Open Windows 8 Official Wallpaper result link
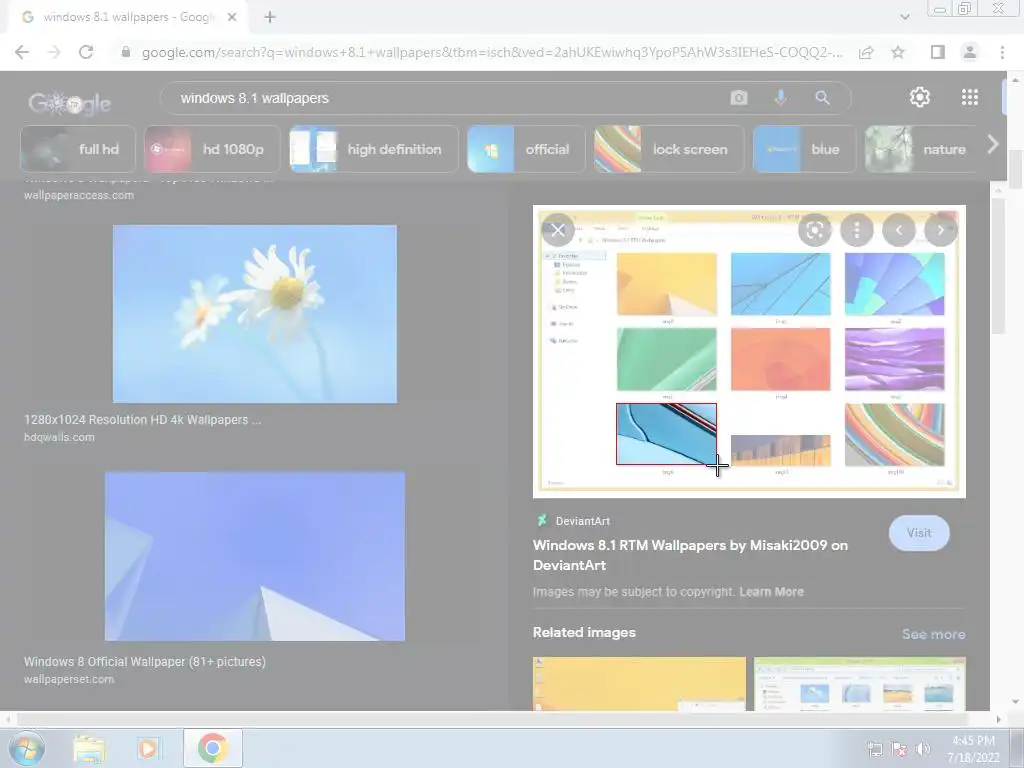Image resolution: width=1024 pixels, height=768 pixels. click(145, 662)
